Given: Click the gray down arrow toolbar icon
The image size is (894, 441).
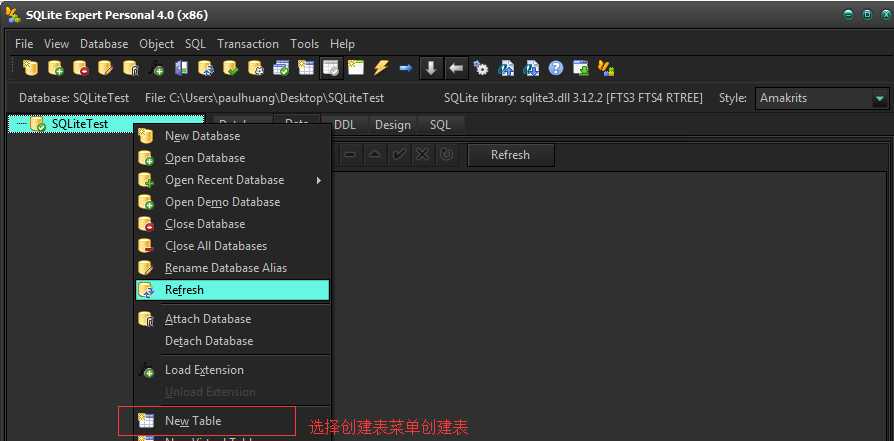Looking at the screenshot, I should click(x=431, y=68).
